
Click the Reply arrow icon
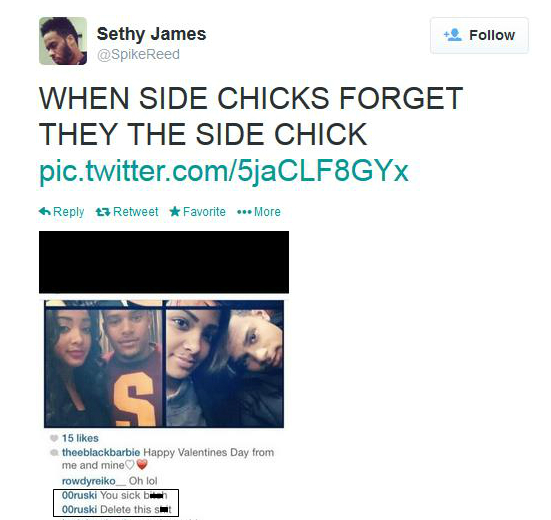pyautogui.click(x=45, y=212)
